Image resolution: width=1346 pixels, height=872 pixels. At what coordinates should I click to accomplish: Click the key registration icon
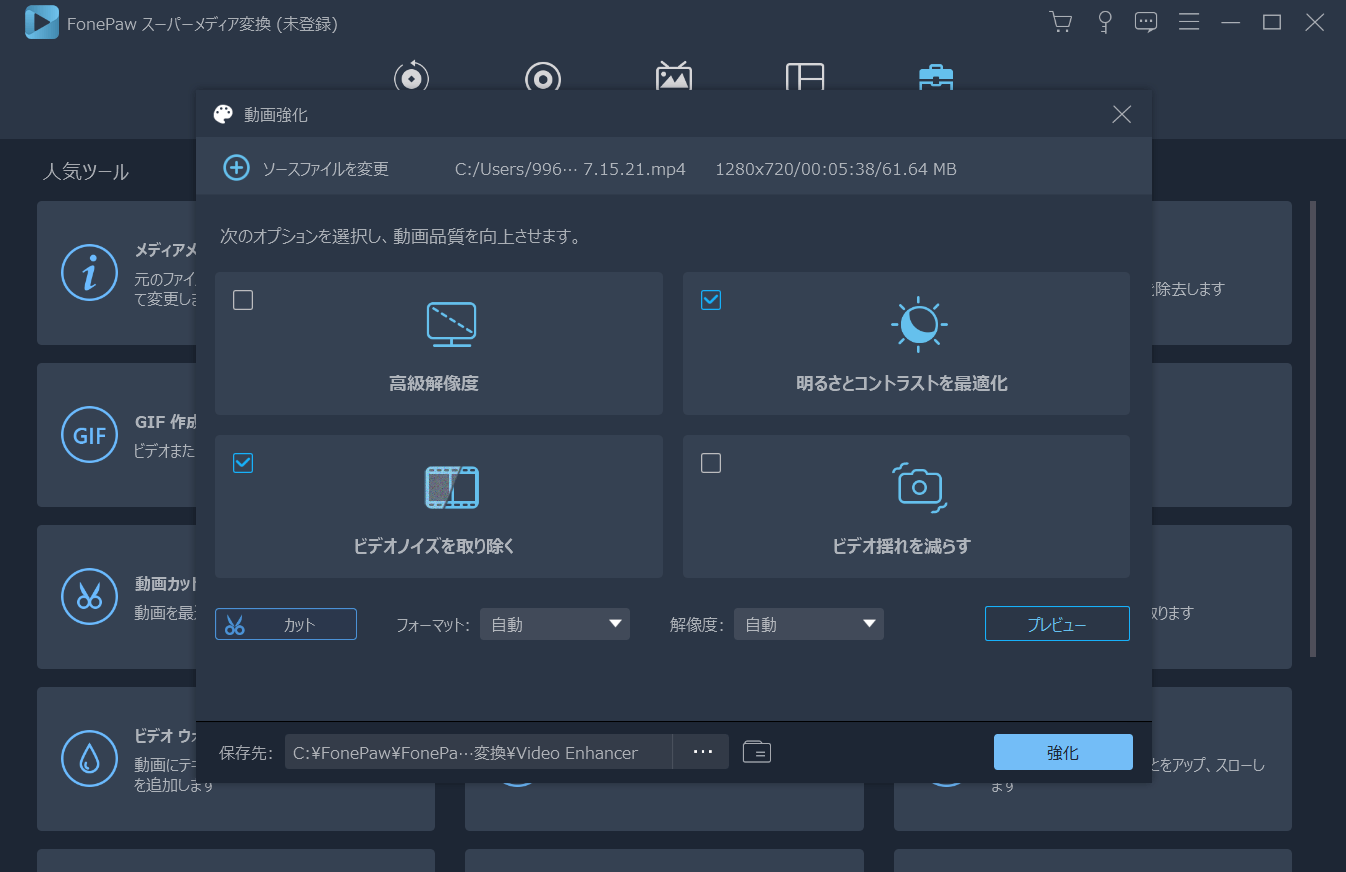1105,22
